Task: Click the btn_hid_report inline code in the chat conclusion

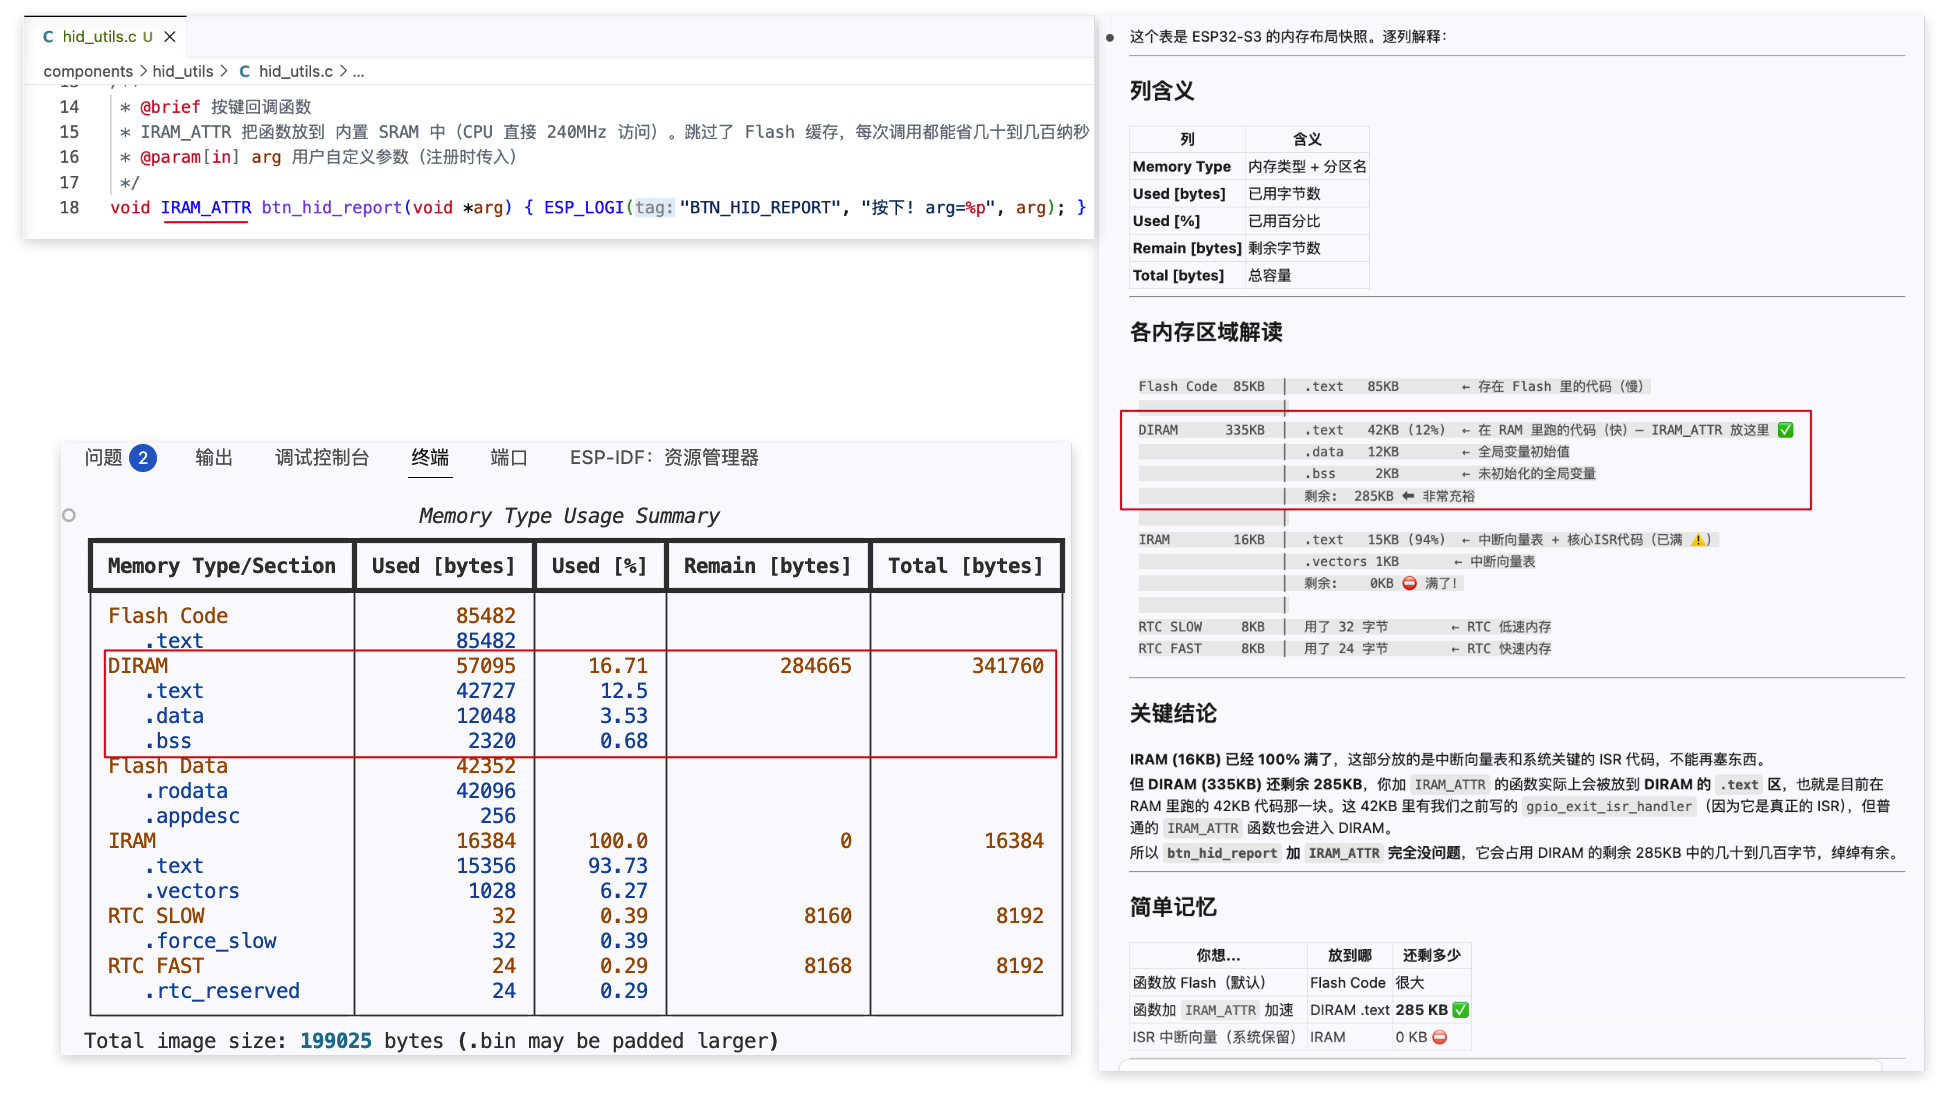Action: click(x=1222, y=853)
